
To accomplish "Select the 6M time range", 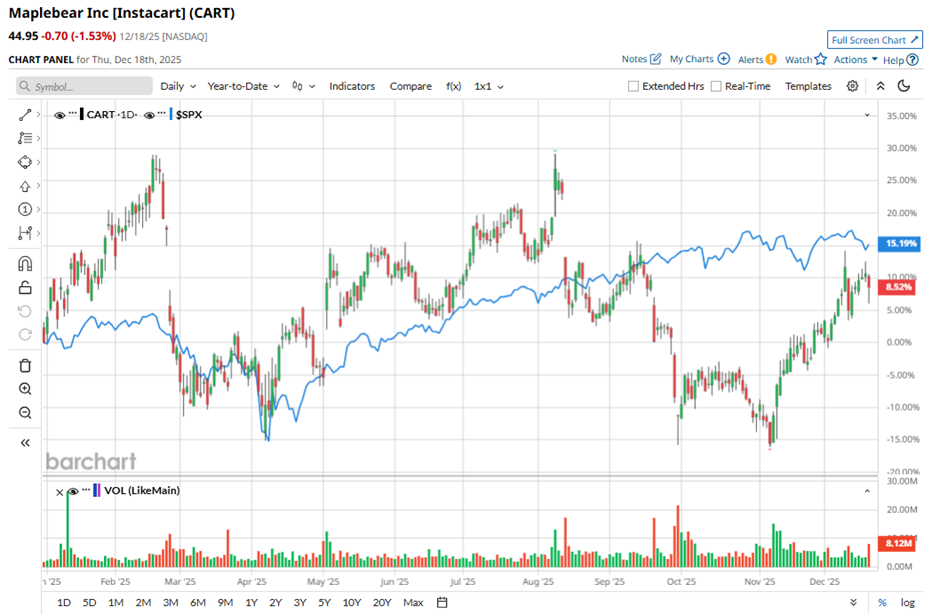I will tap(198, 602).
